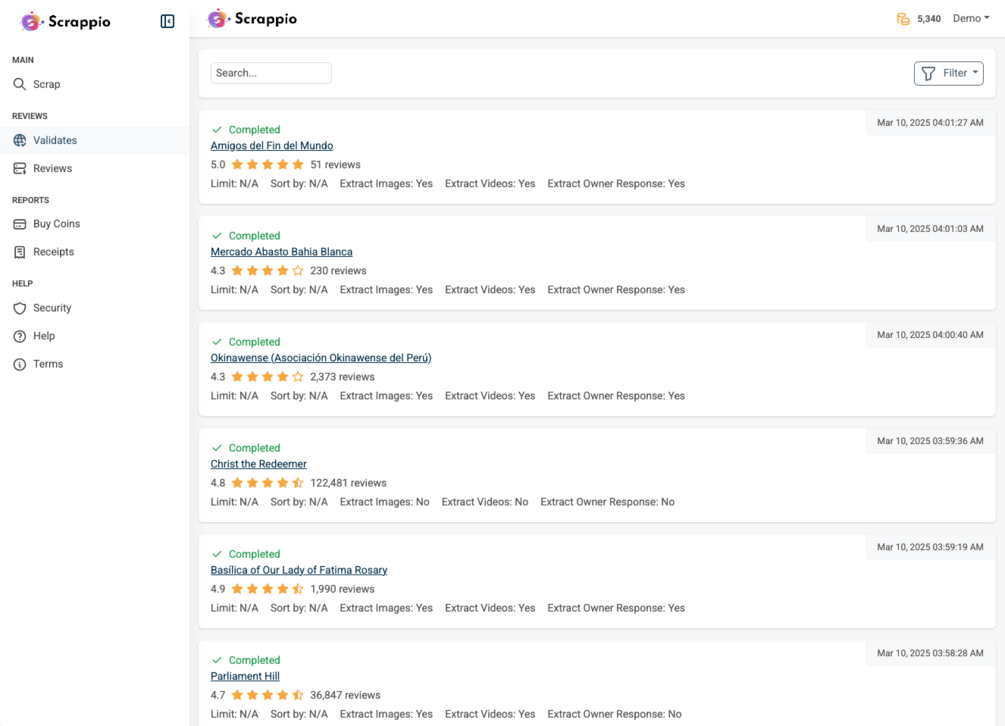The width and height of the screenshot is (1005, 726).
Task: Click the star rating for Amigos del Fin del Mundo
Action: click(x=267, y=165)
